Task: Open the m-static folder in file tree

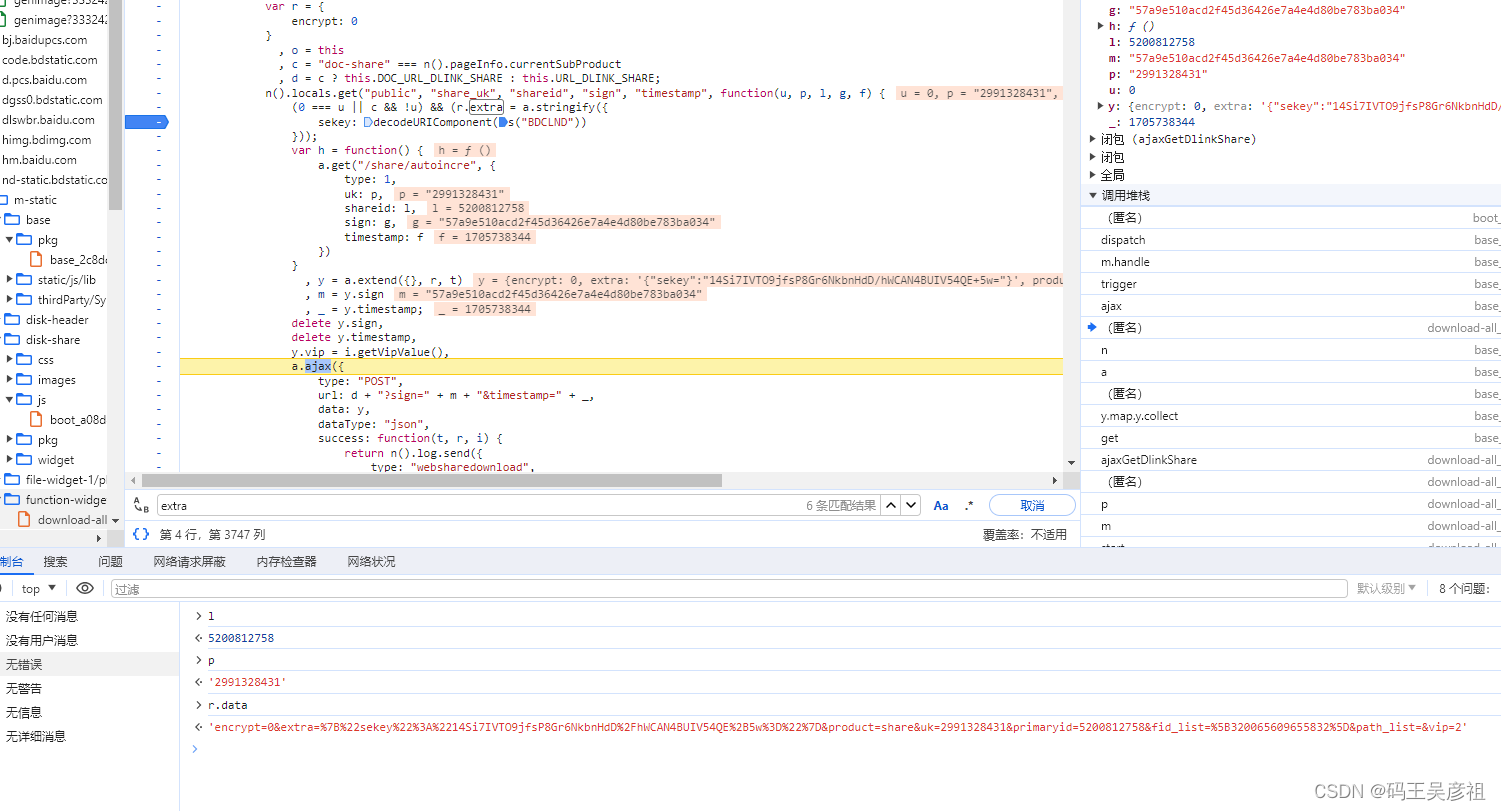Action: point(35,200)
